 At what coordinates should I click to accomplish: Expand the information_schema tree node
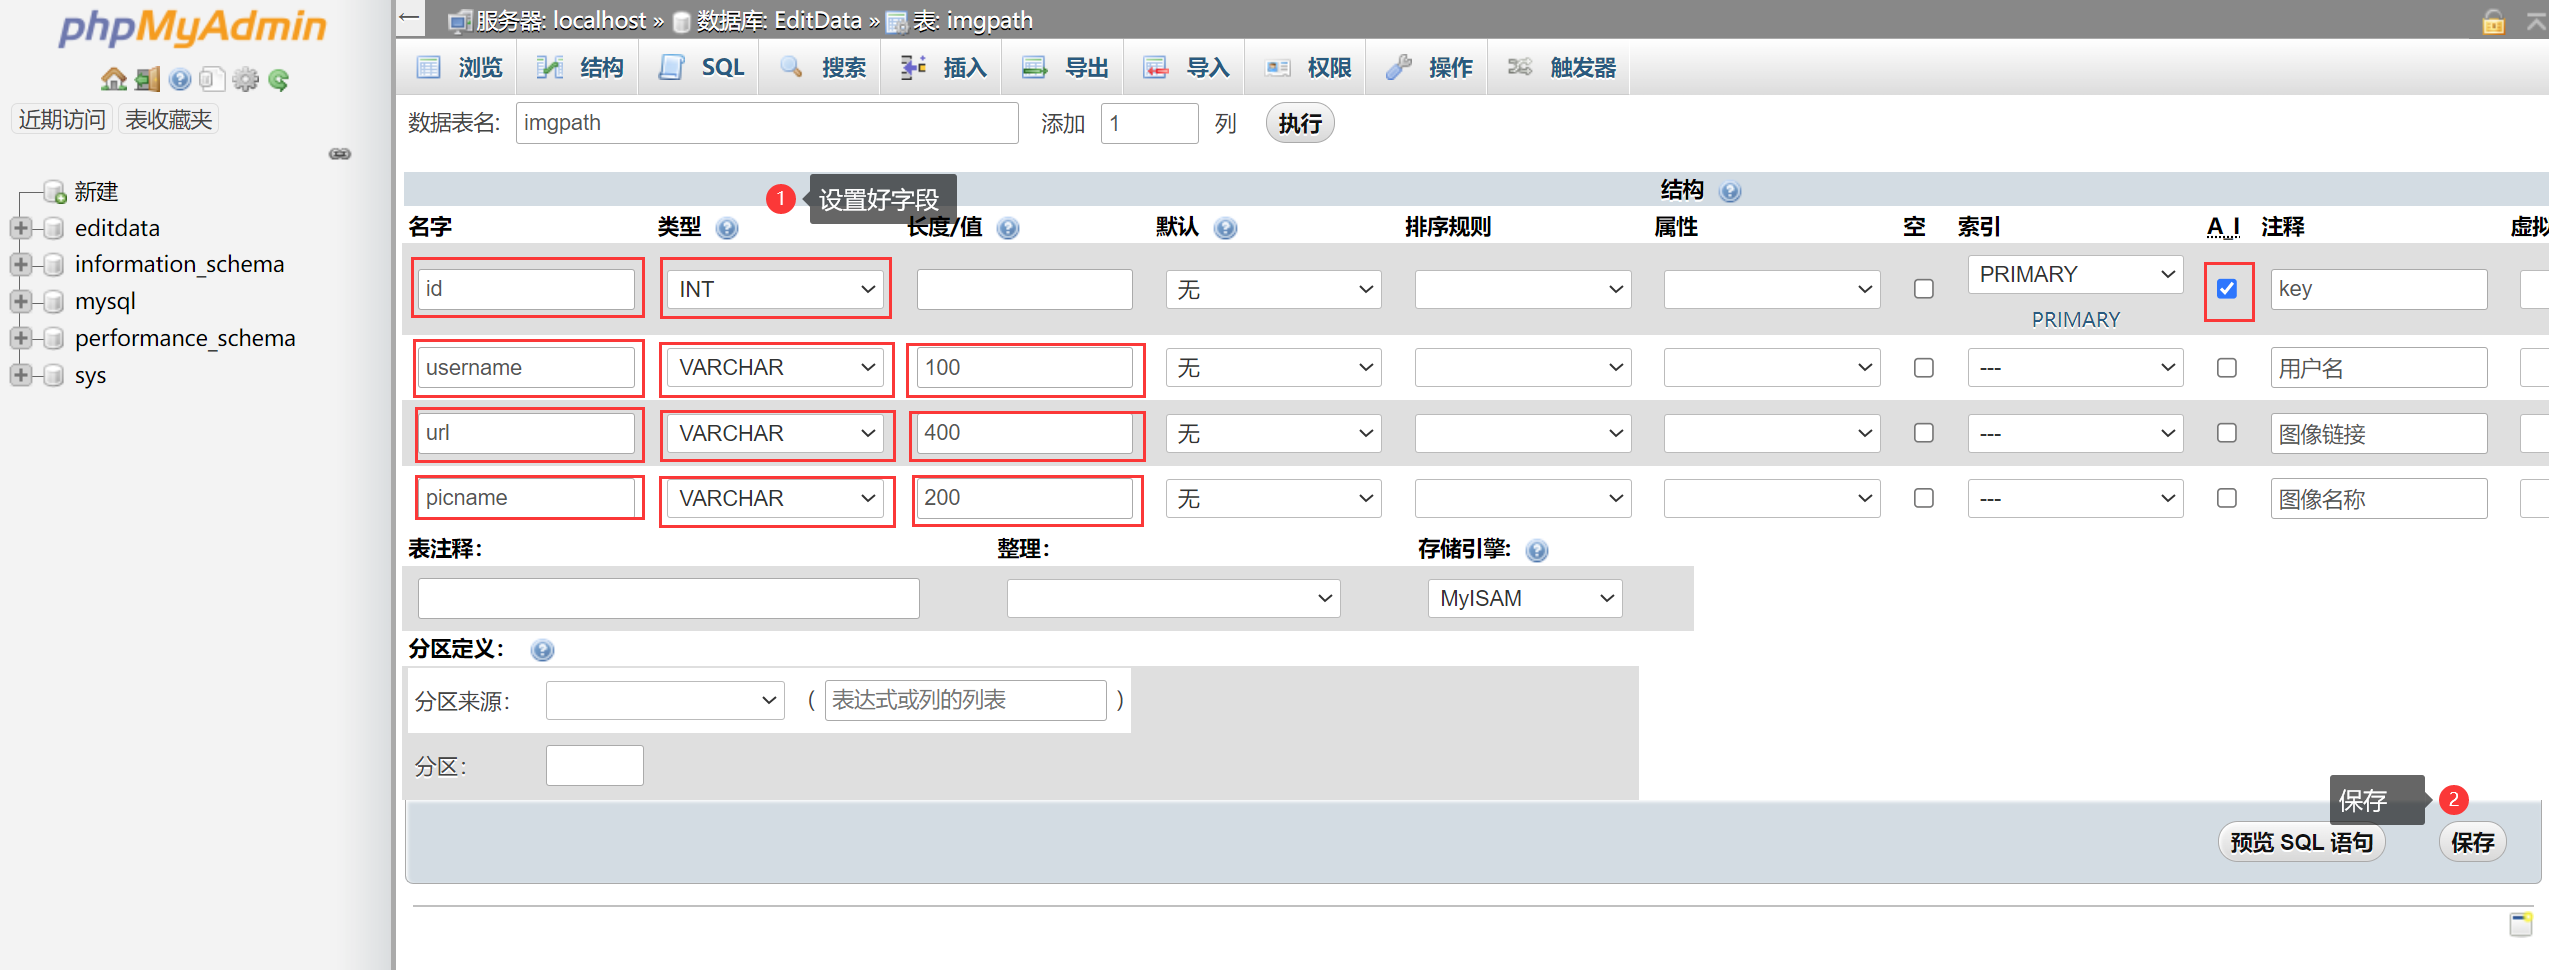20,264
